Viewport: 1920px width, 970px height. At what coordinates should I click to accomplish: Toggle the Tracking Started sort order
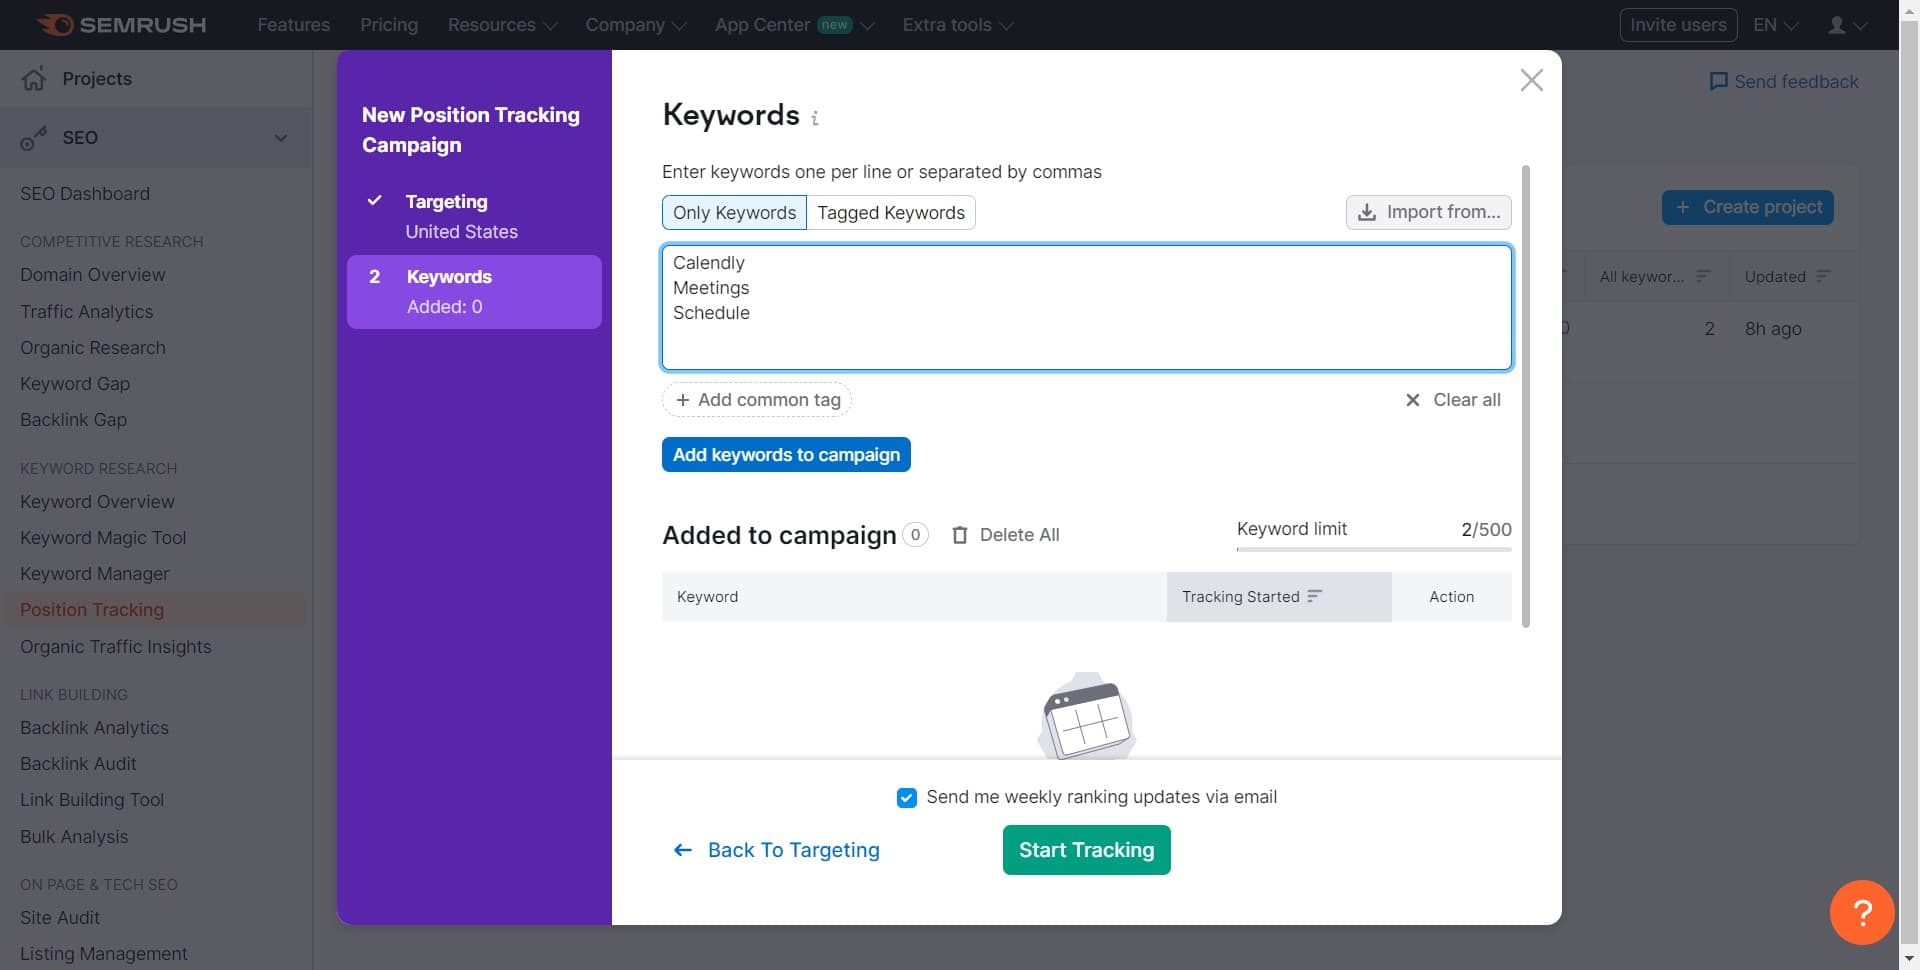click(x=1314, y=596)
